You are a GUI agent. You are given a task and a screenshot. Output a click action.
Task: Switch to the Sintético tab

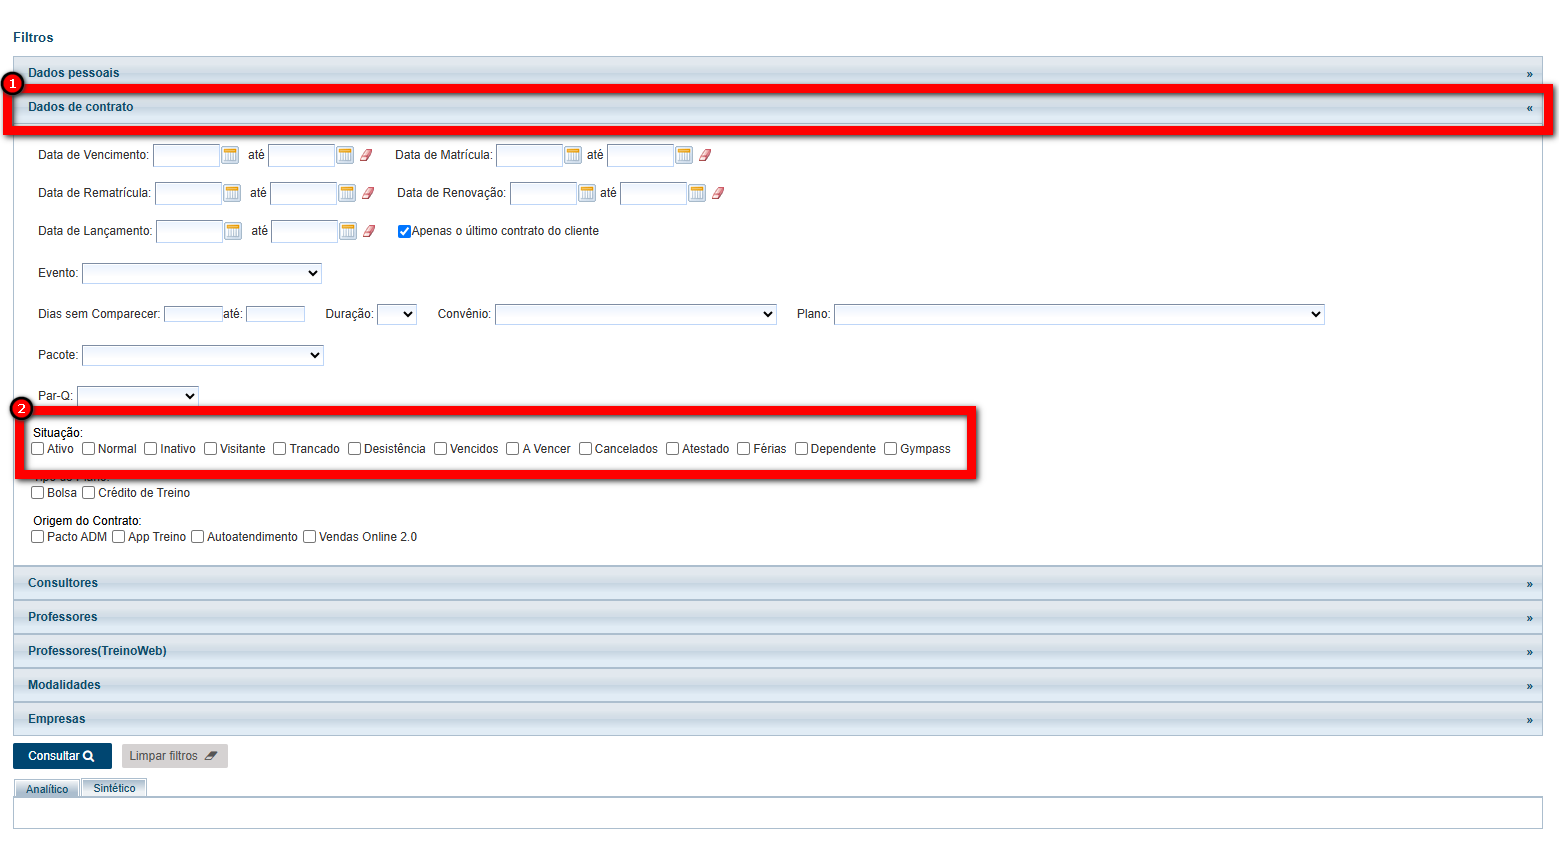(114, 788)
